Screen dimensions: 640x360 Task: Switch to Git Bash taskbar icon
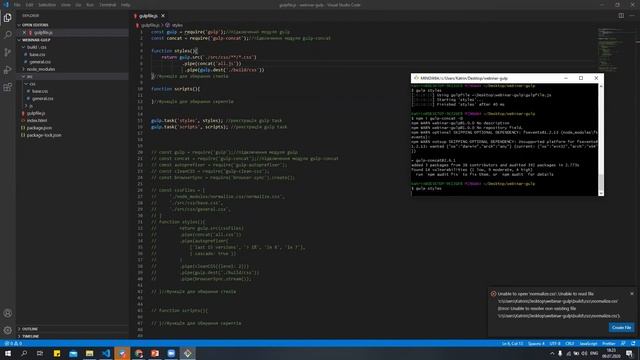188,353
